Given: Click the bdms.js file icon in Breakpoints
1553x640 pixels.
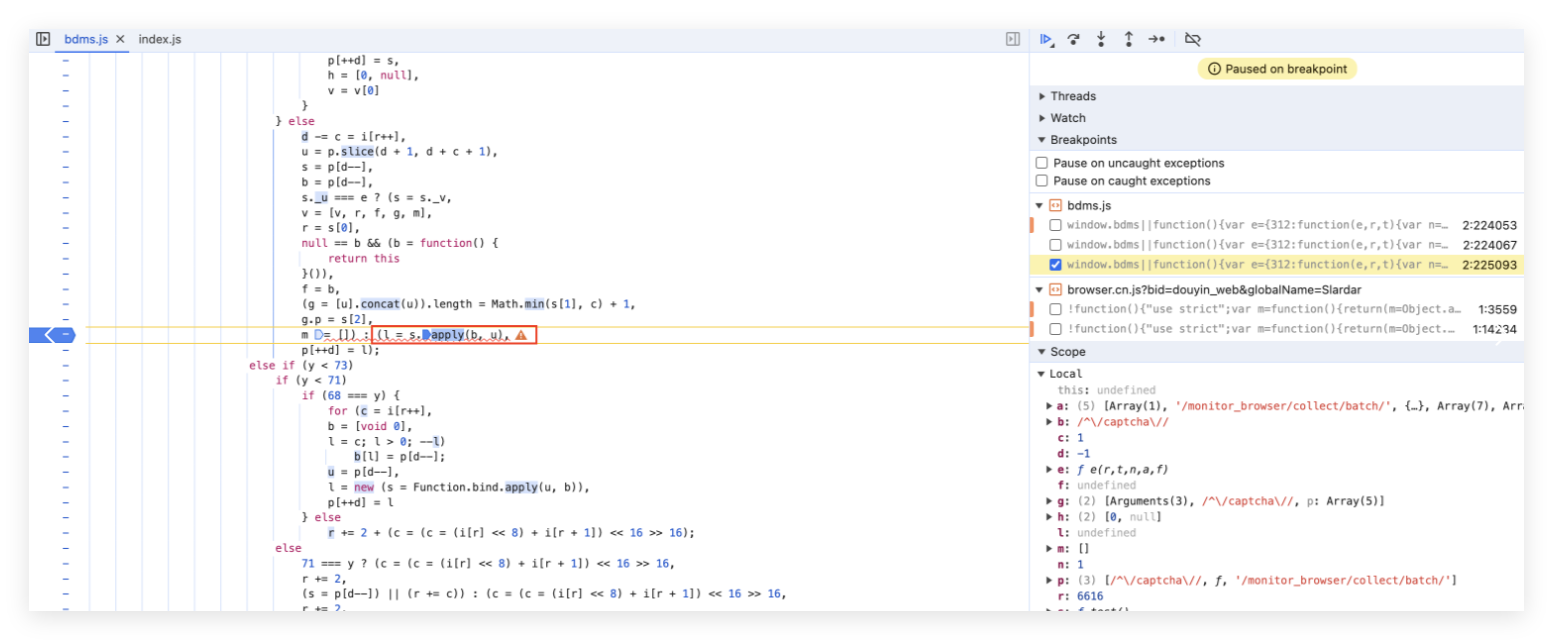Looking at the screenshot, I should tap(1055, 205).
